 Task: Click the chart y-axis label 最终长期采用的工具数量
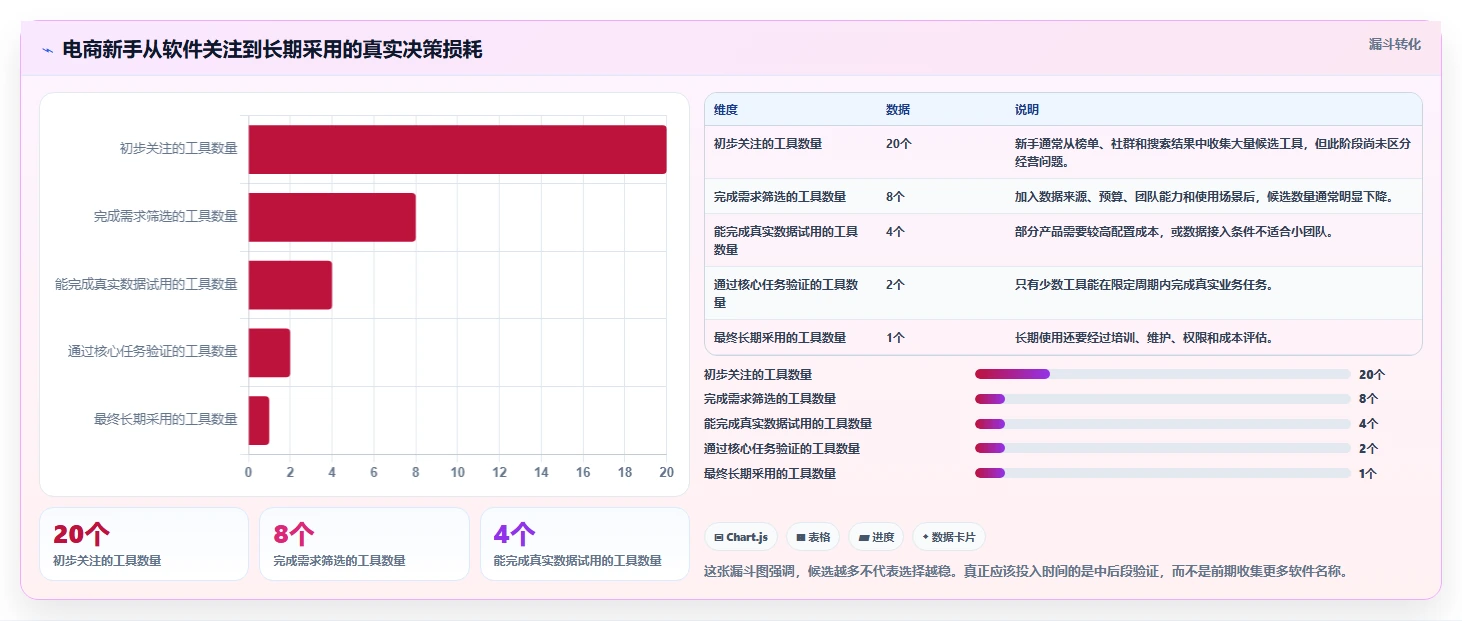(165, 420)
